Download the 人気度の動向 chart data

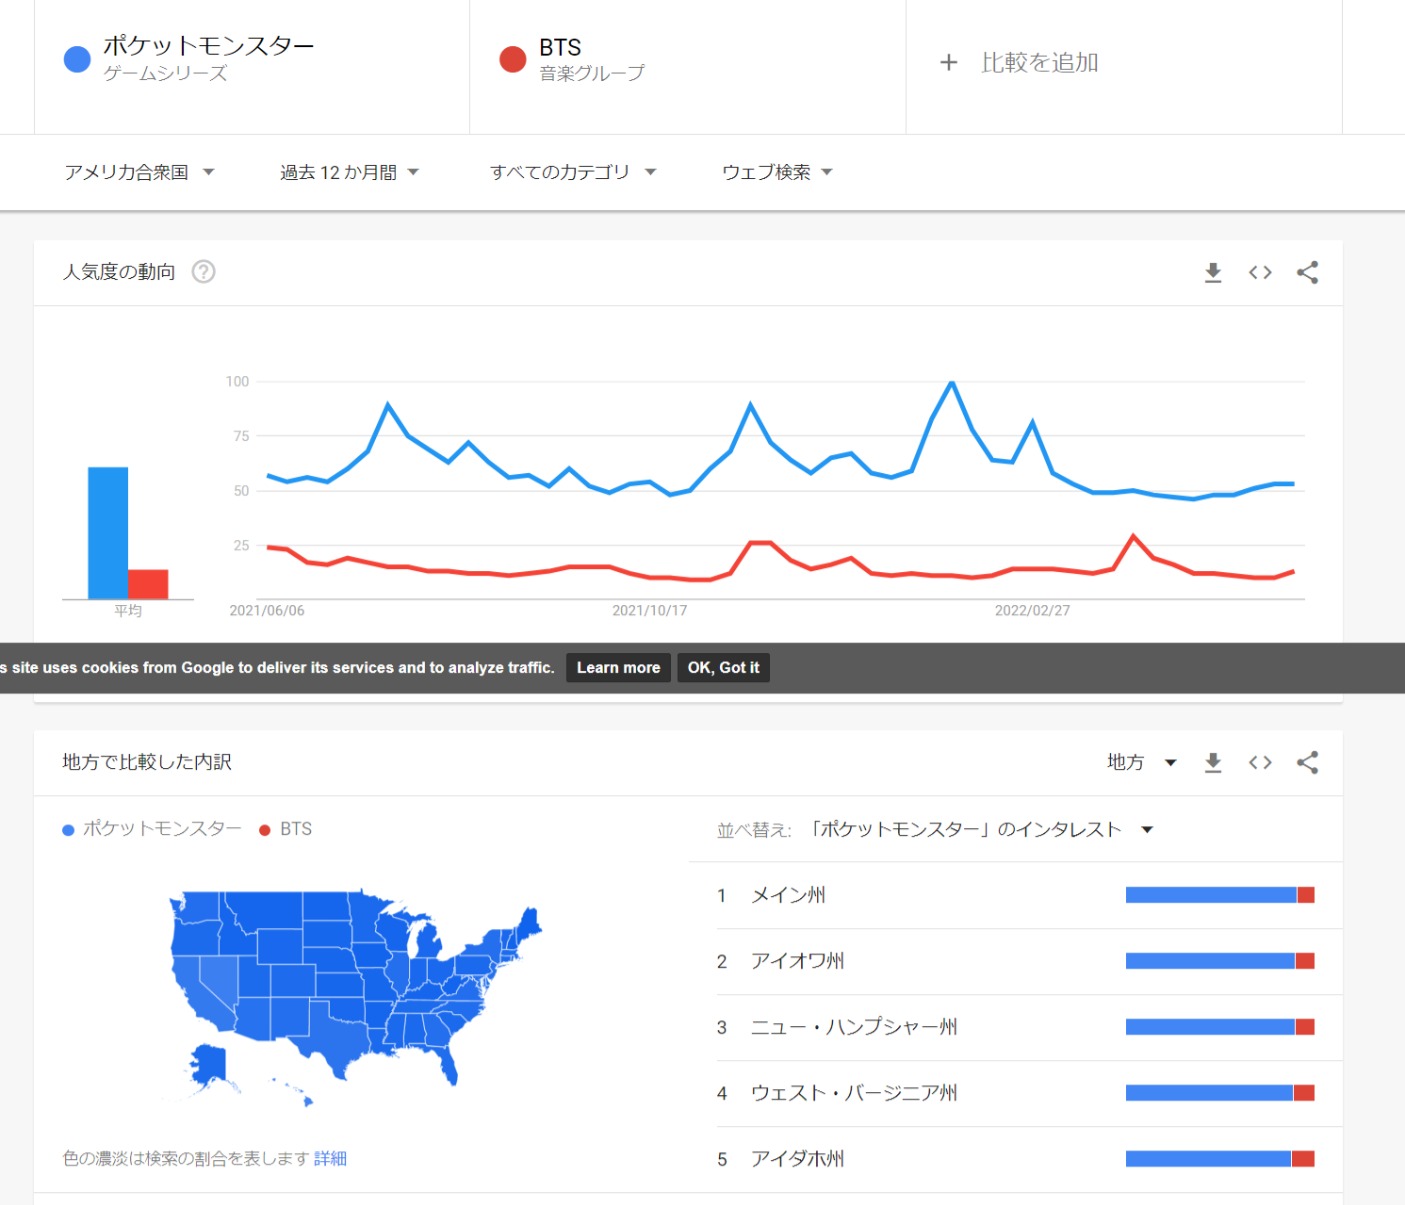(1213, 272)
